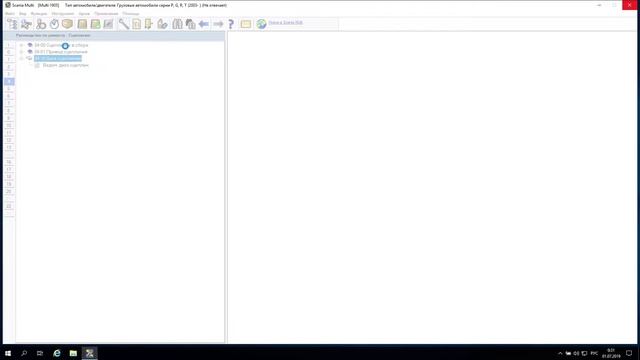Select the highlighted 04-10 tree item
The image size is (640, 360).
point(58,58)
